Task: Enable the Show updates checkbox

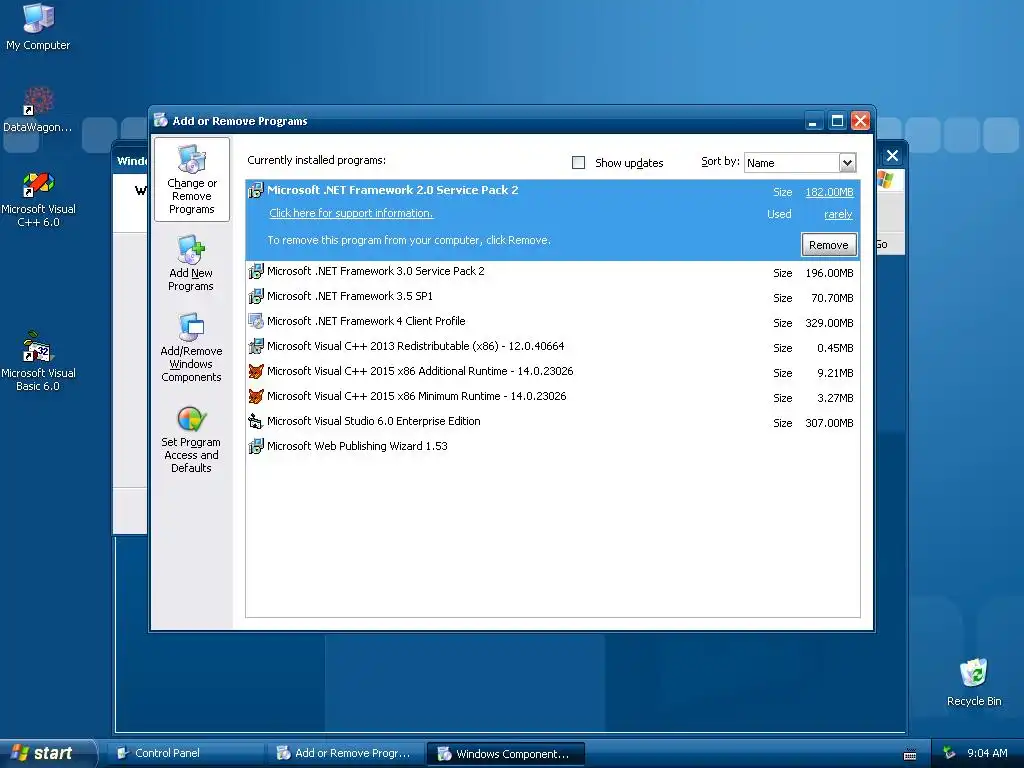Action: (579, 163)
